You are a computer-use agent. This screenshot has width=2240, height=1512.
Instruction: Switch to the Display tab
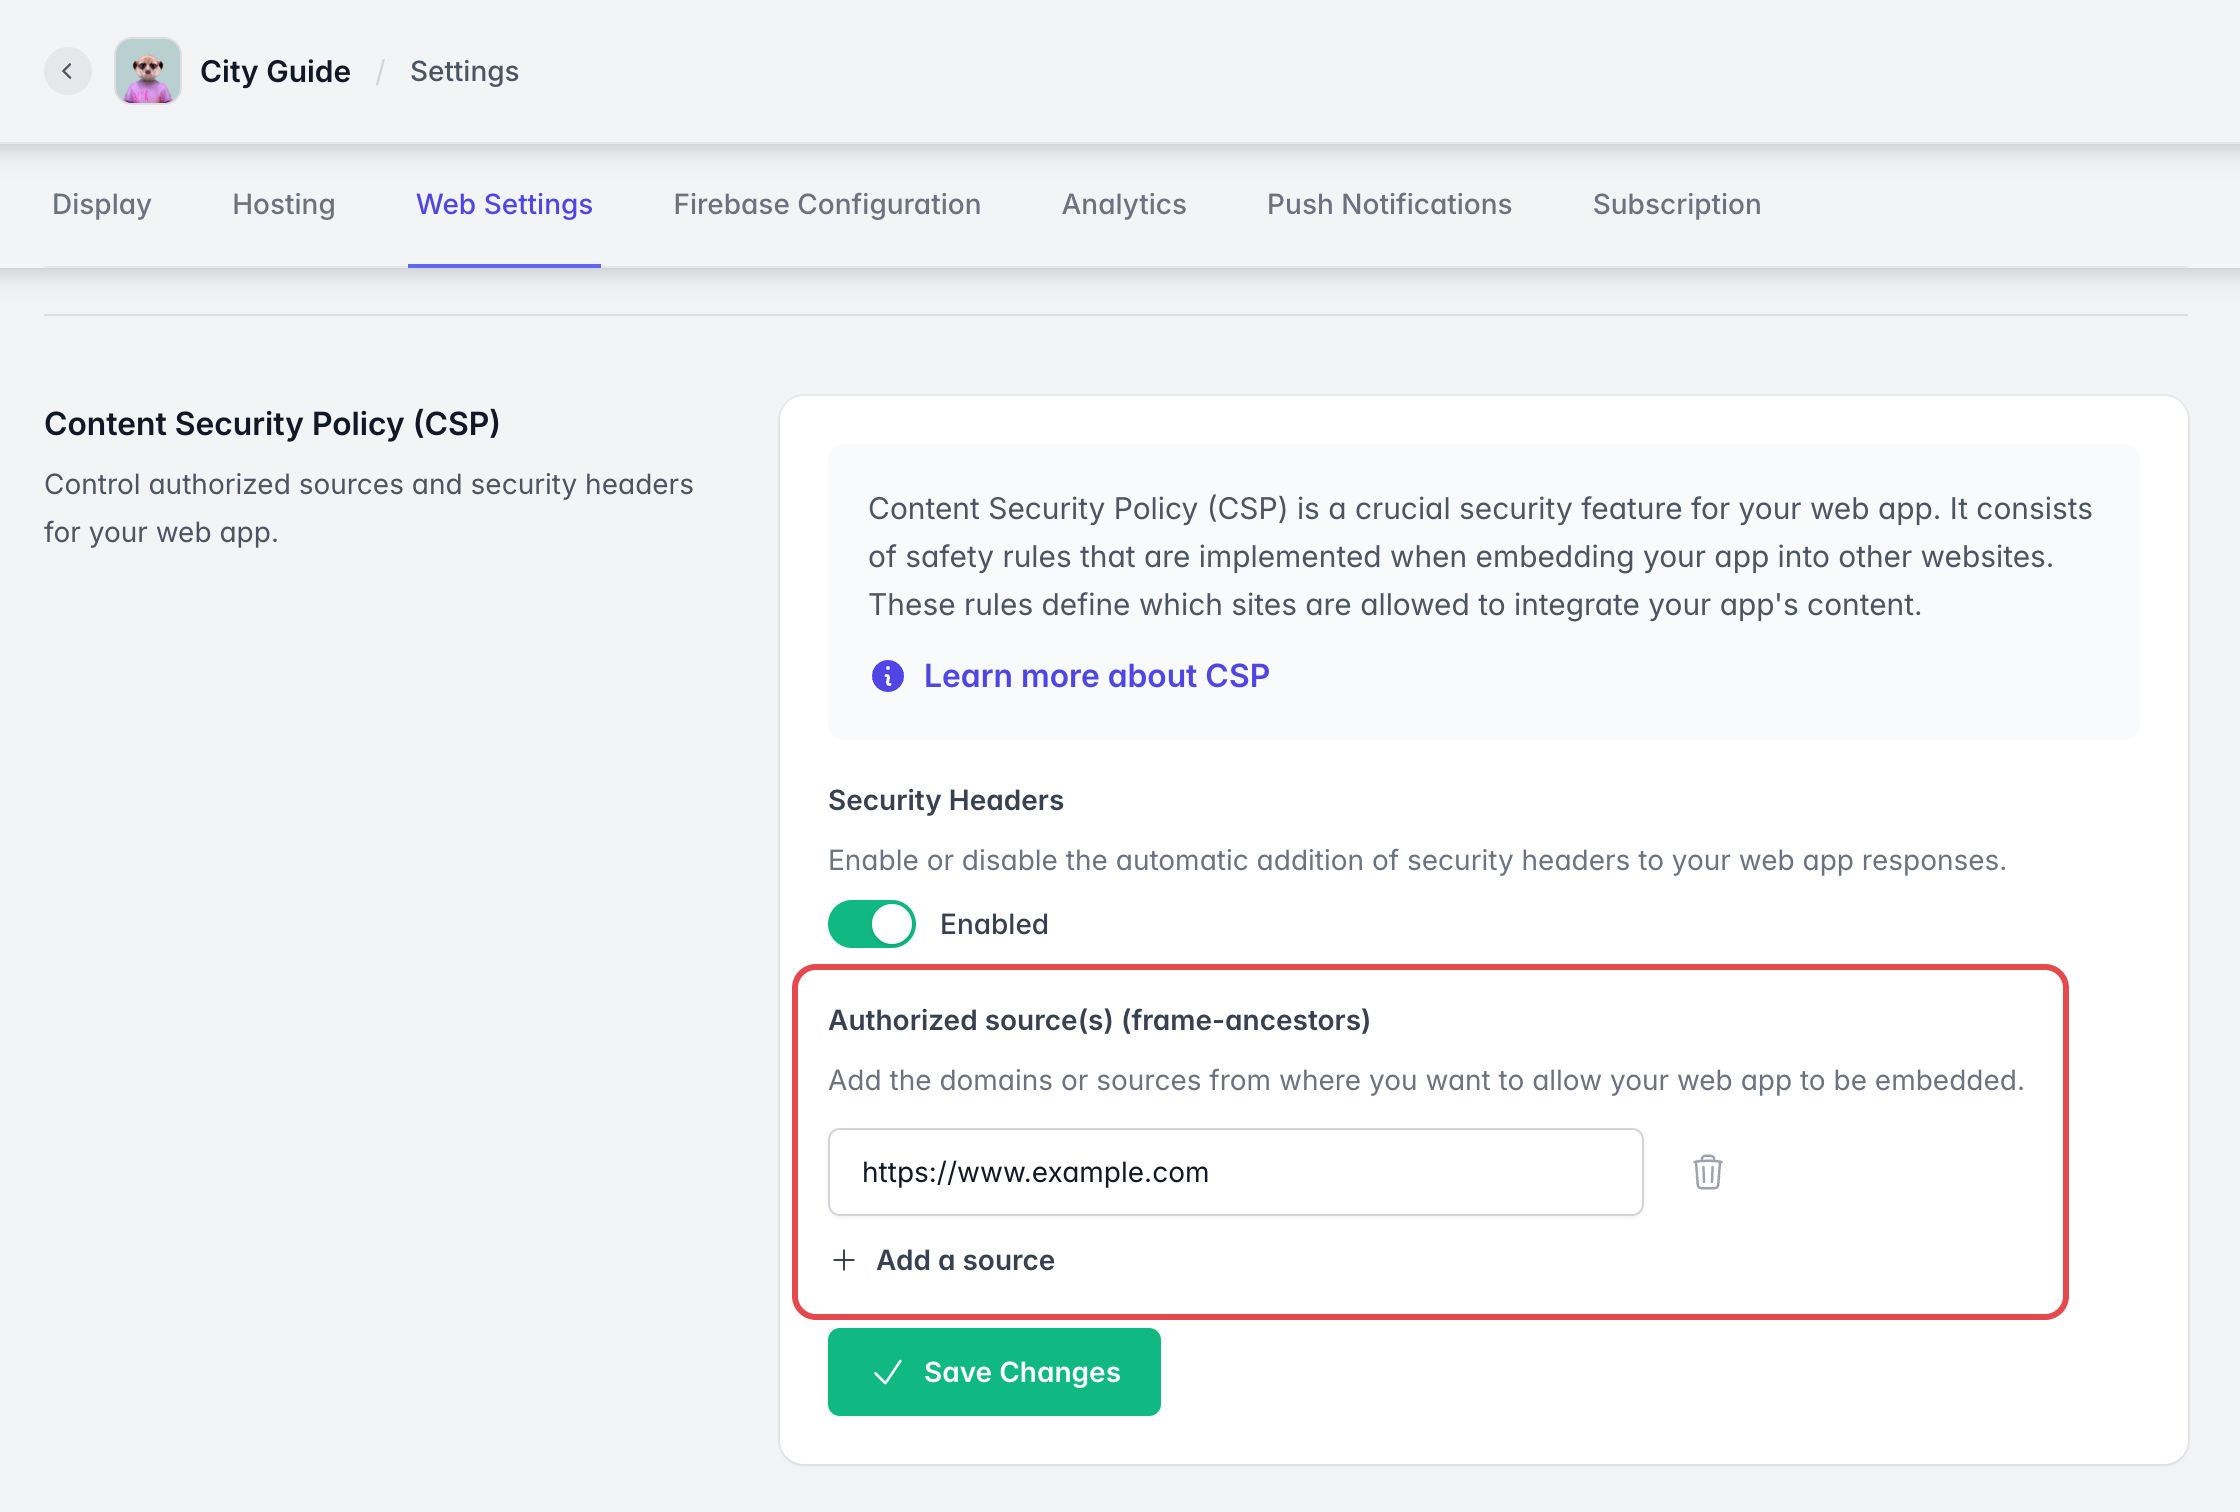[102, 204]
